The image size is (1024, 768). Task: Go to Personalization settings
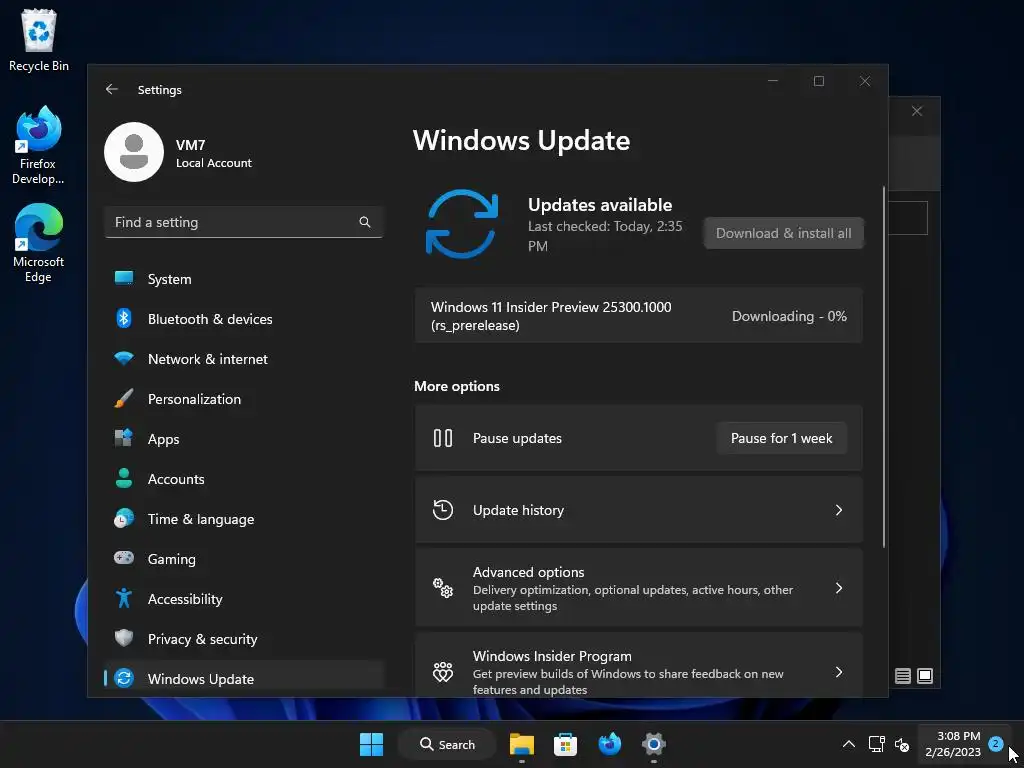click(244, 399)
